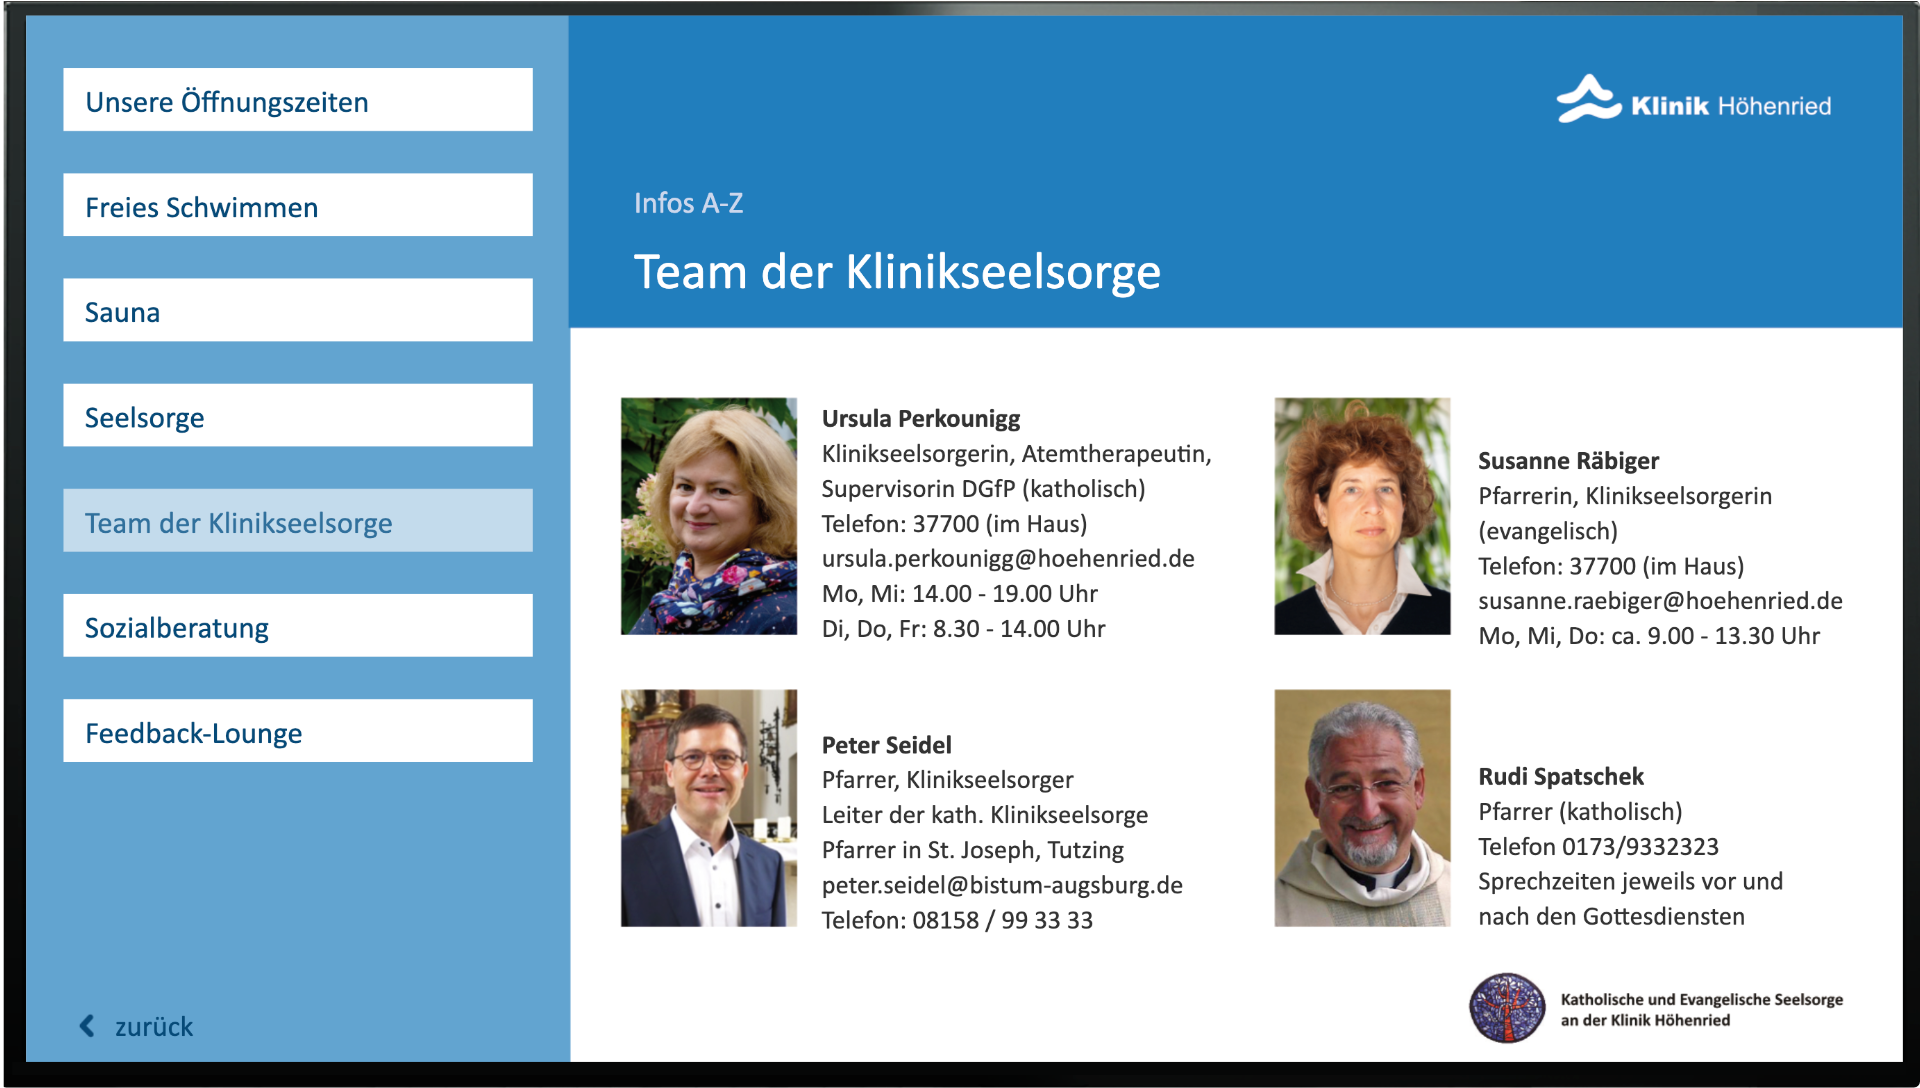Click ursula.perkounigg@hoehenried.de email address

(1008, 558)
